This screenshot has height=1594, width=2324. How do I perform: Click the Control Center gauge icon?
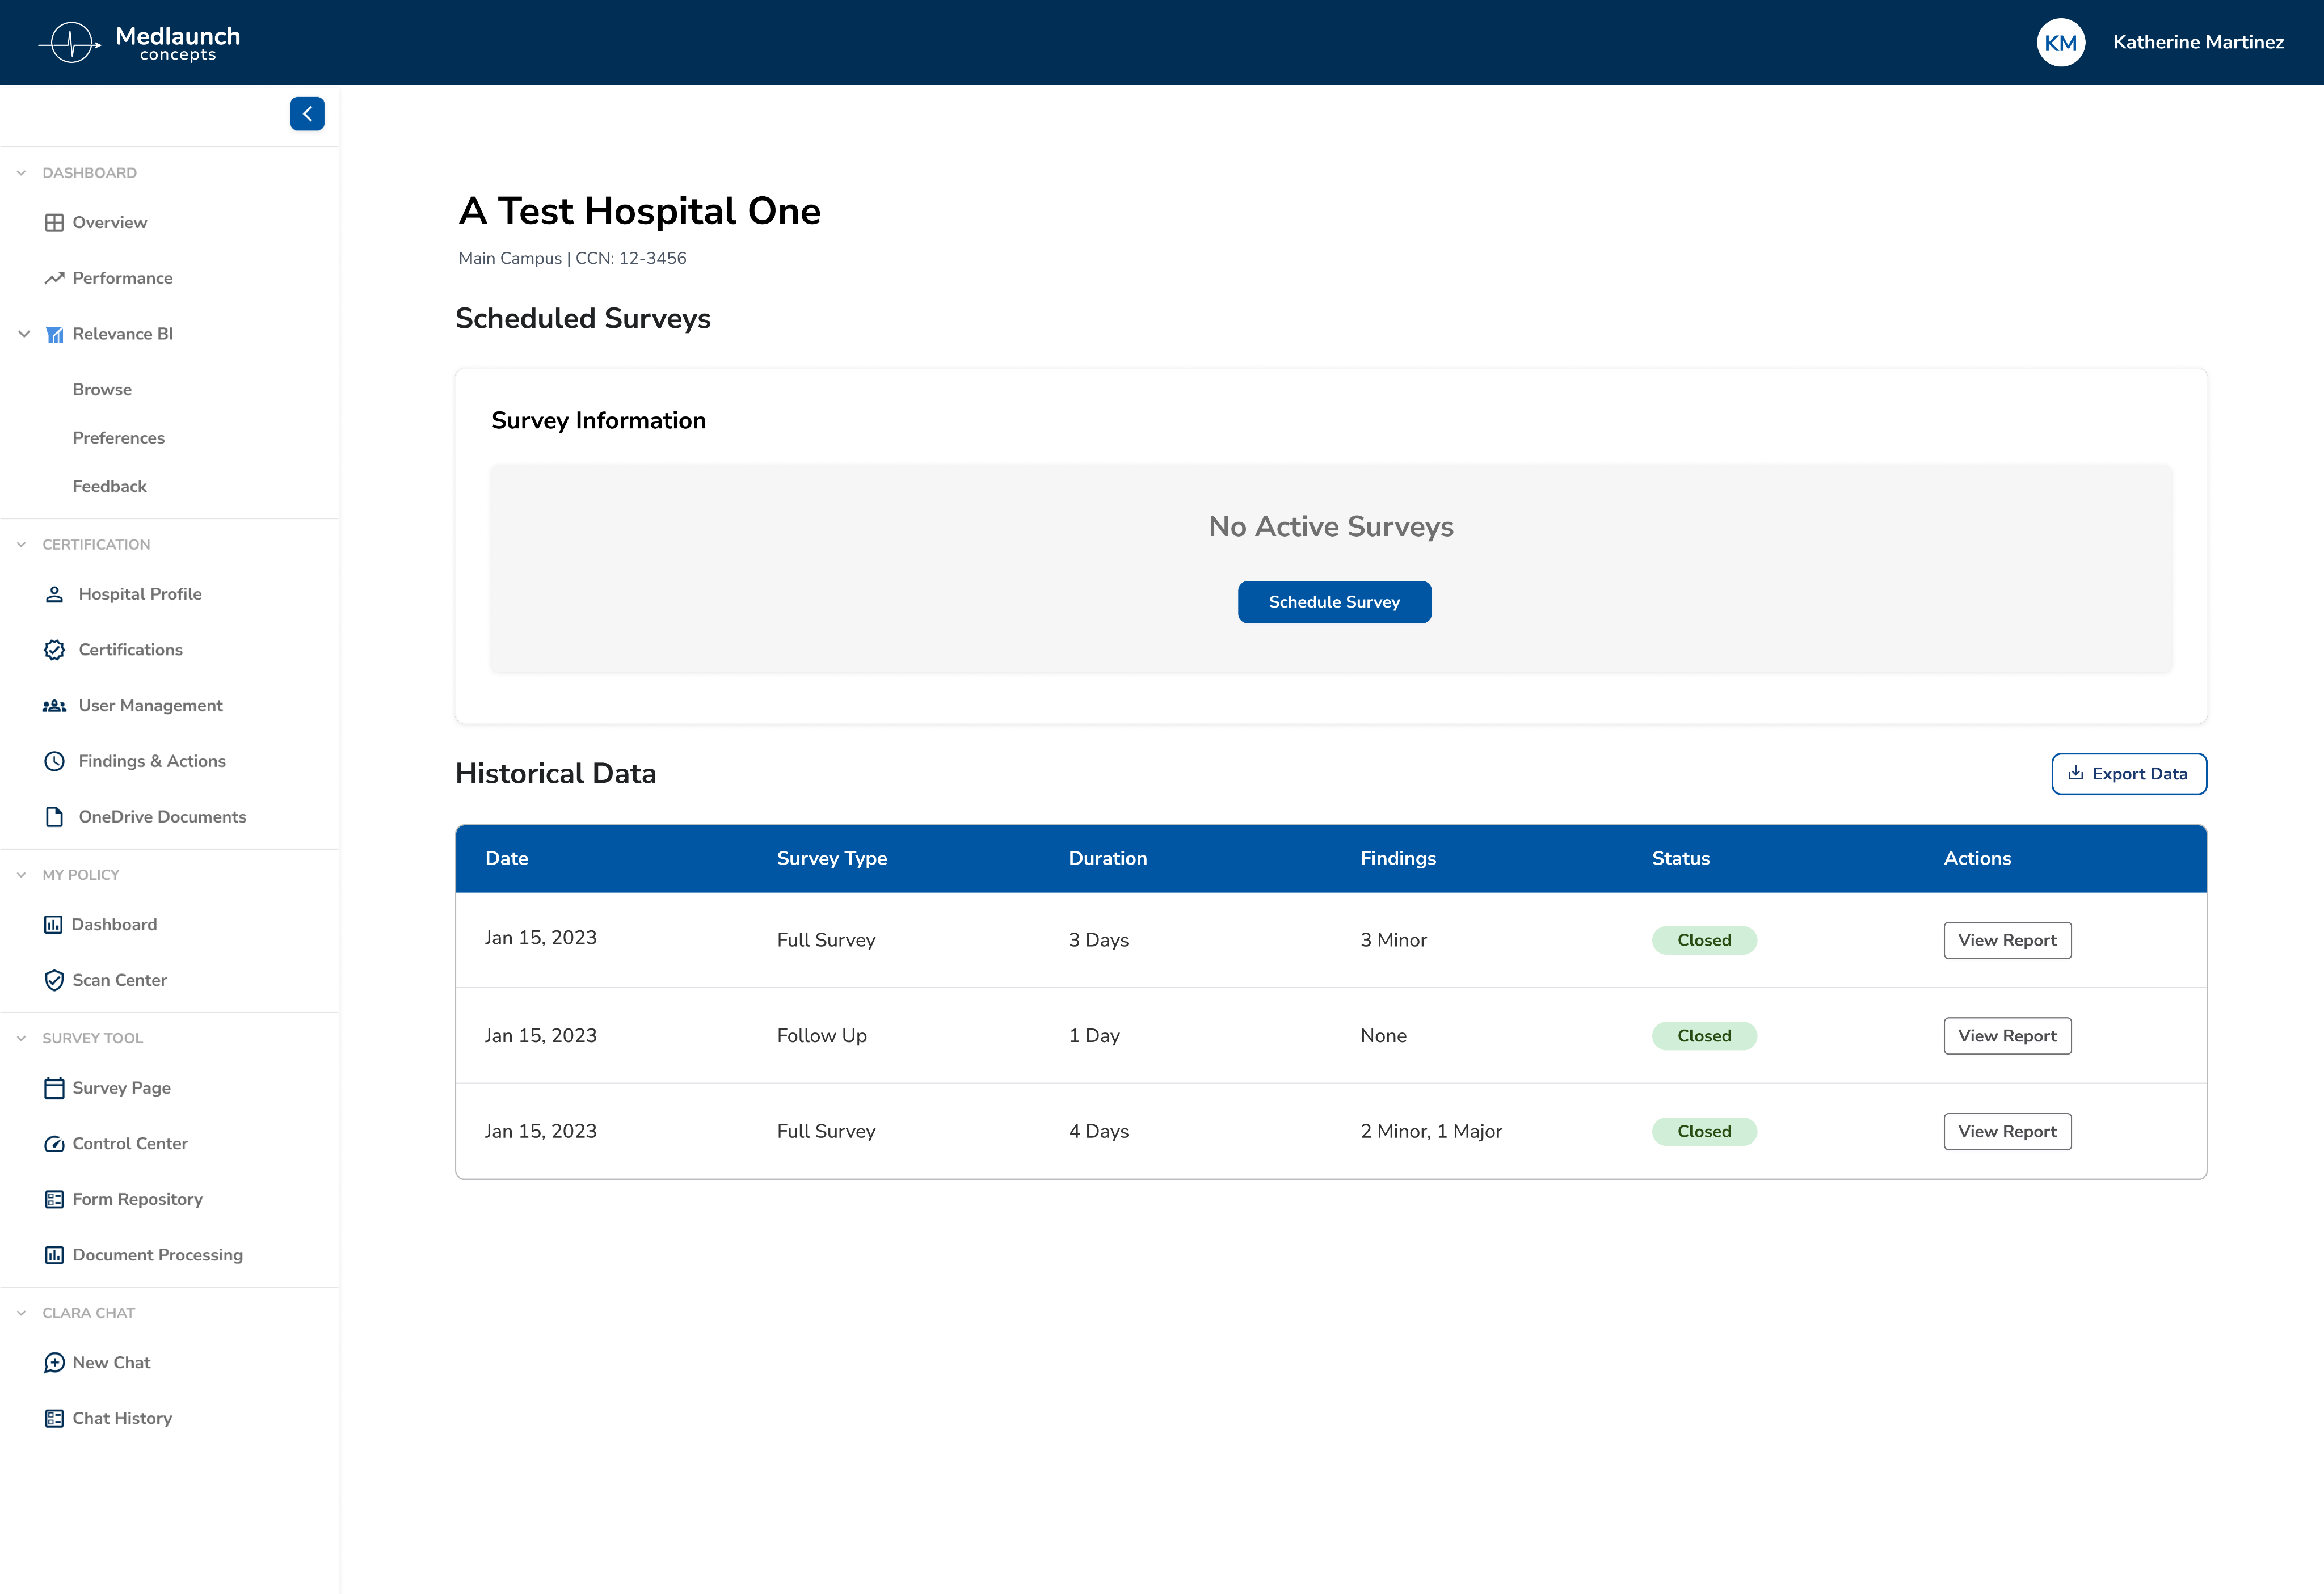pos(54,1144)
